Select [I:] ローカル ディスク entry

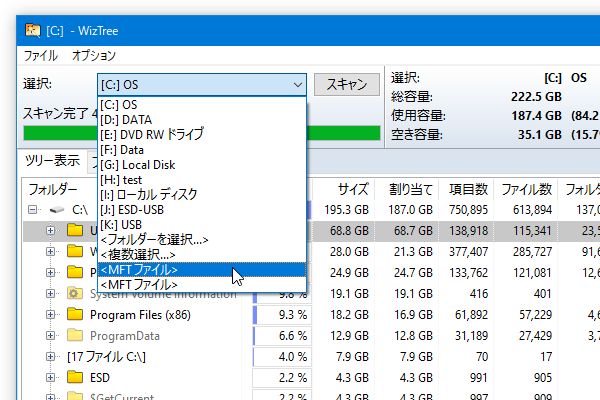[x=202, y=194]
